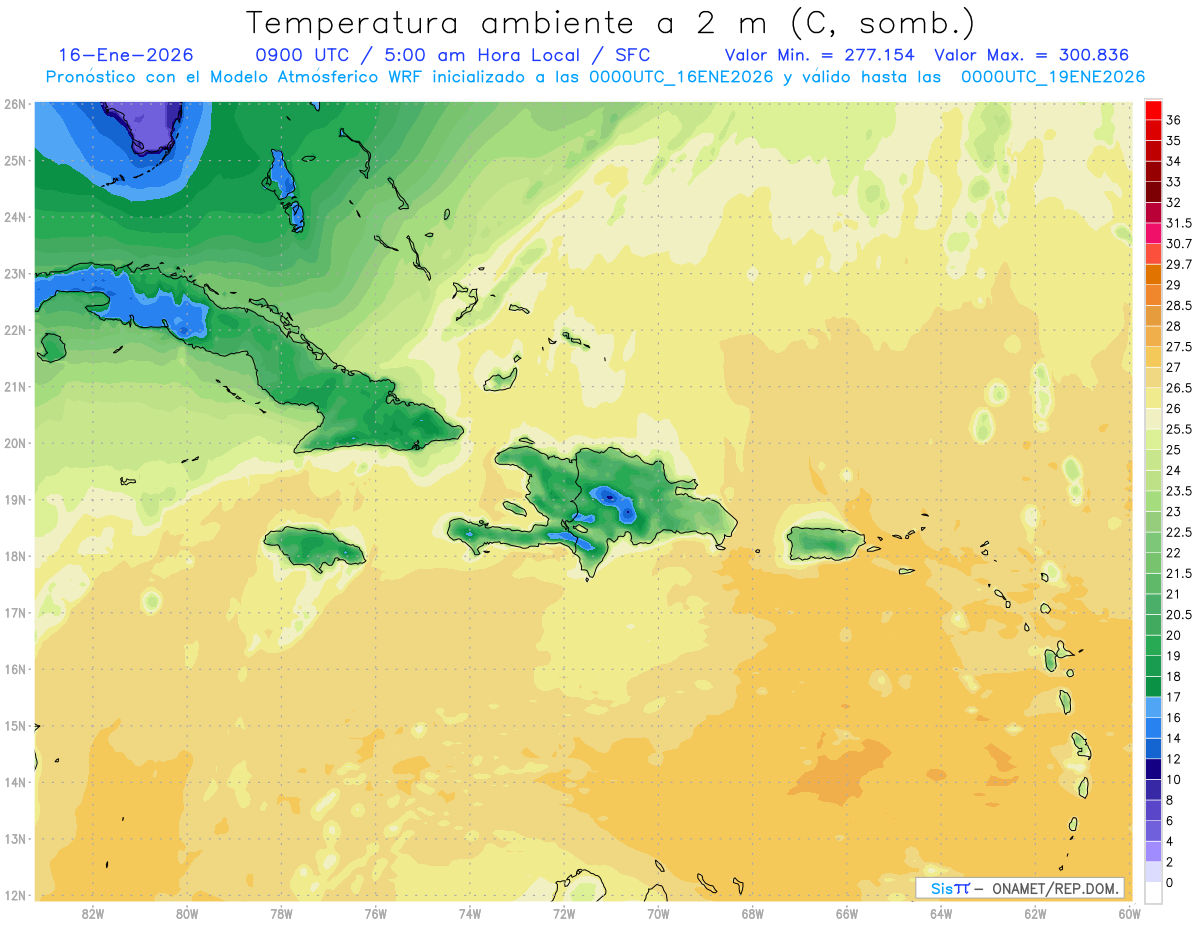Image resolution: width=1200 pixels, height=927 pixels.
Task: Click the white swatch below legend value 0
Action: point(1153,893)
